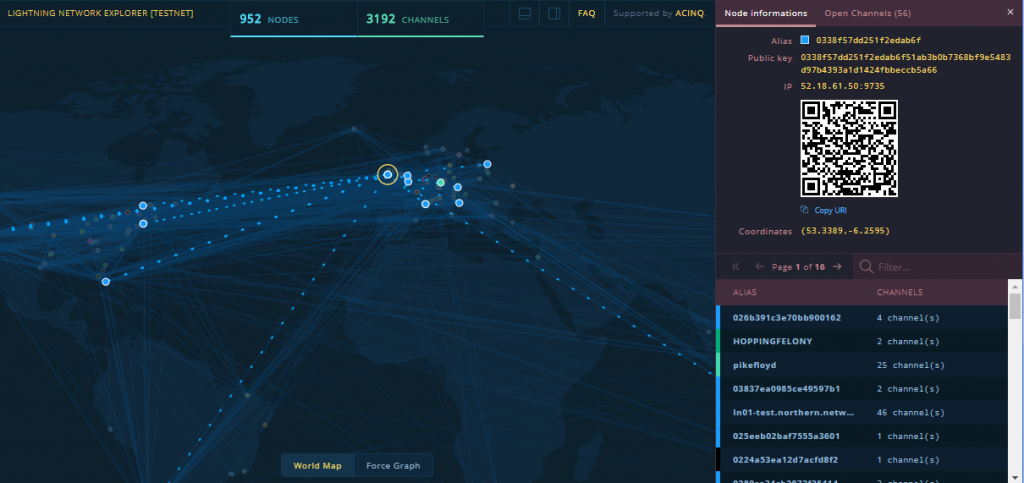Toggle the right side panel layout icon
Image resolution: width=1024 pixels, height=483 pixels.
(x=554, y=13)
